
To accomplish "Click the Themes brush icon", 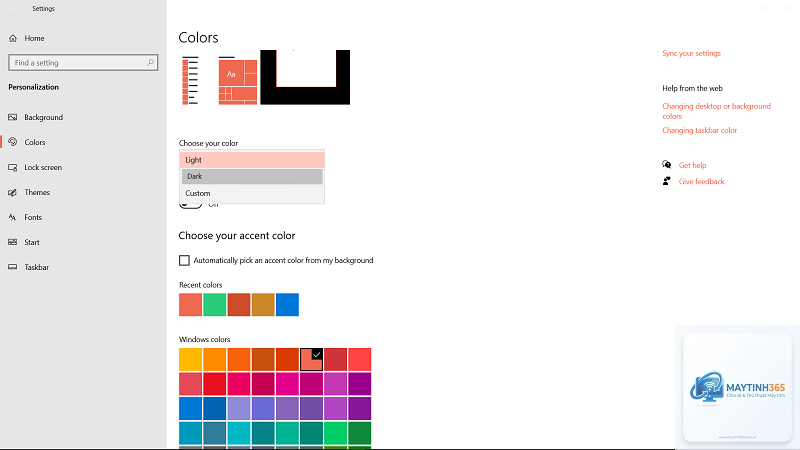I will pos(13,192).
